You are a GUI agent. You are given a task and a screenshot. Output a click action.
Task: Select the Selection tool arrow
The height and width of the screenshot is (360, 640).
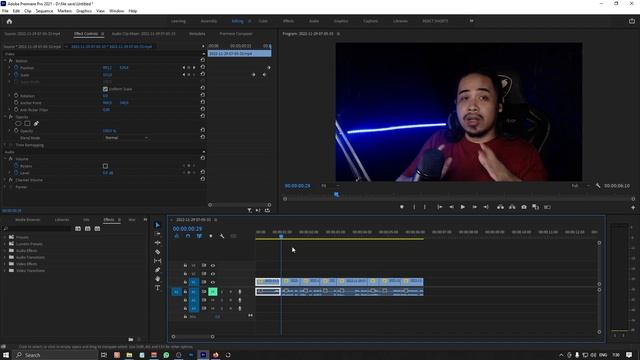tap(158, 225)
